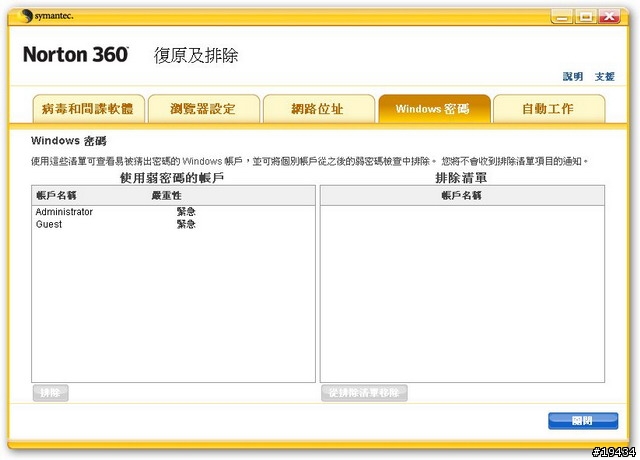
Task: Open the 支援 support link
Action: click(604, 76)
